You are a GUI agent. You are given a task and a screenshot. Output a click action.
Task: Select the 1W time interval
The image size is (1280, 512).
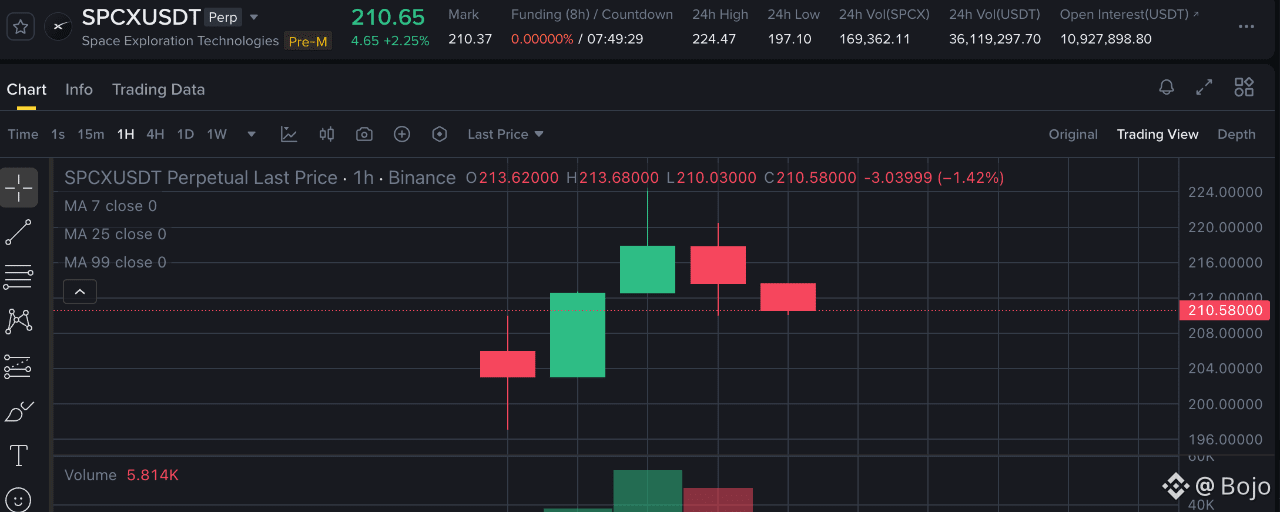217,134
